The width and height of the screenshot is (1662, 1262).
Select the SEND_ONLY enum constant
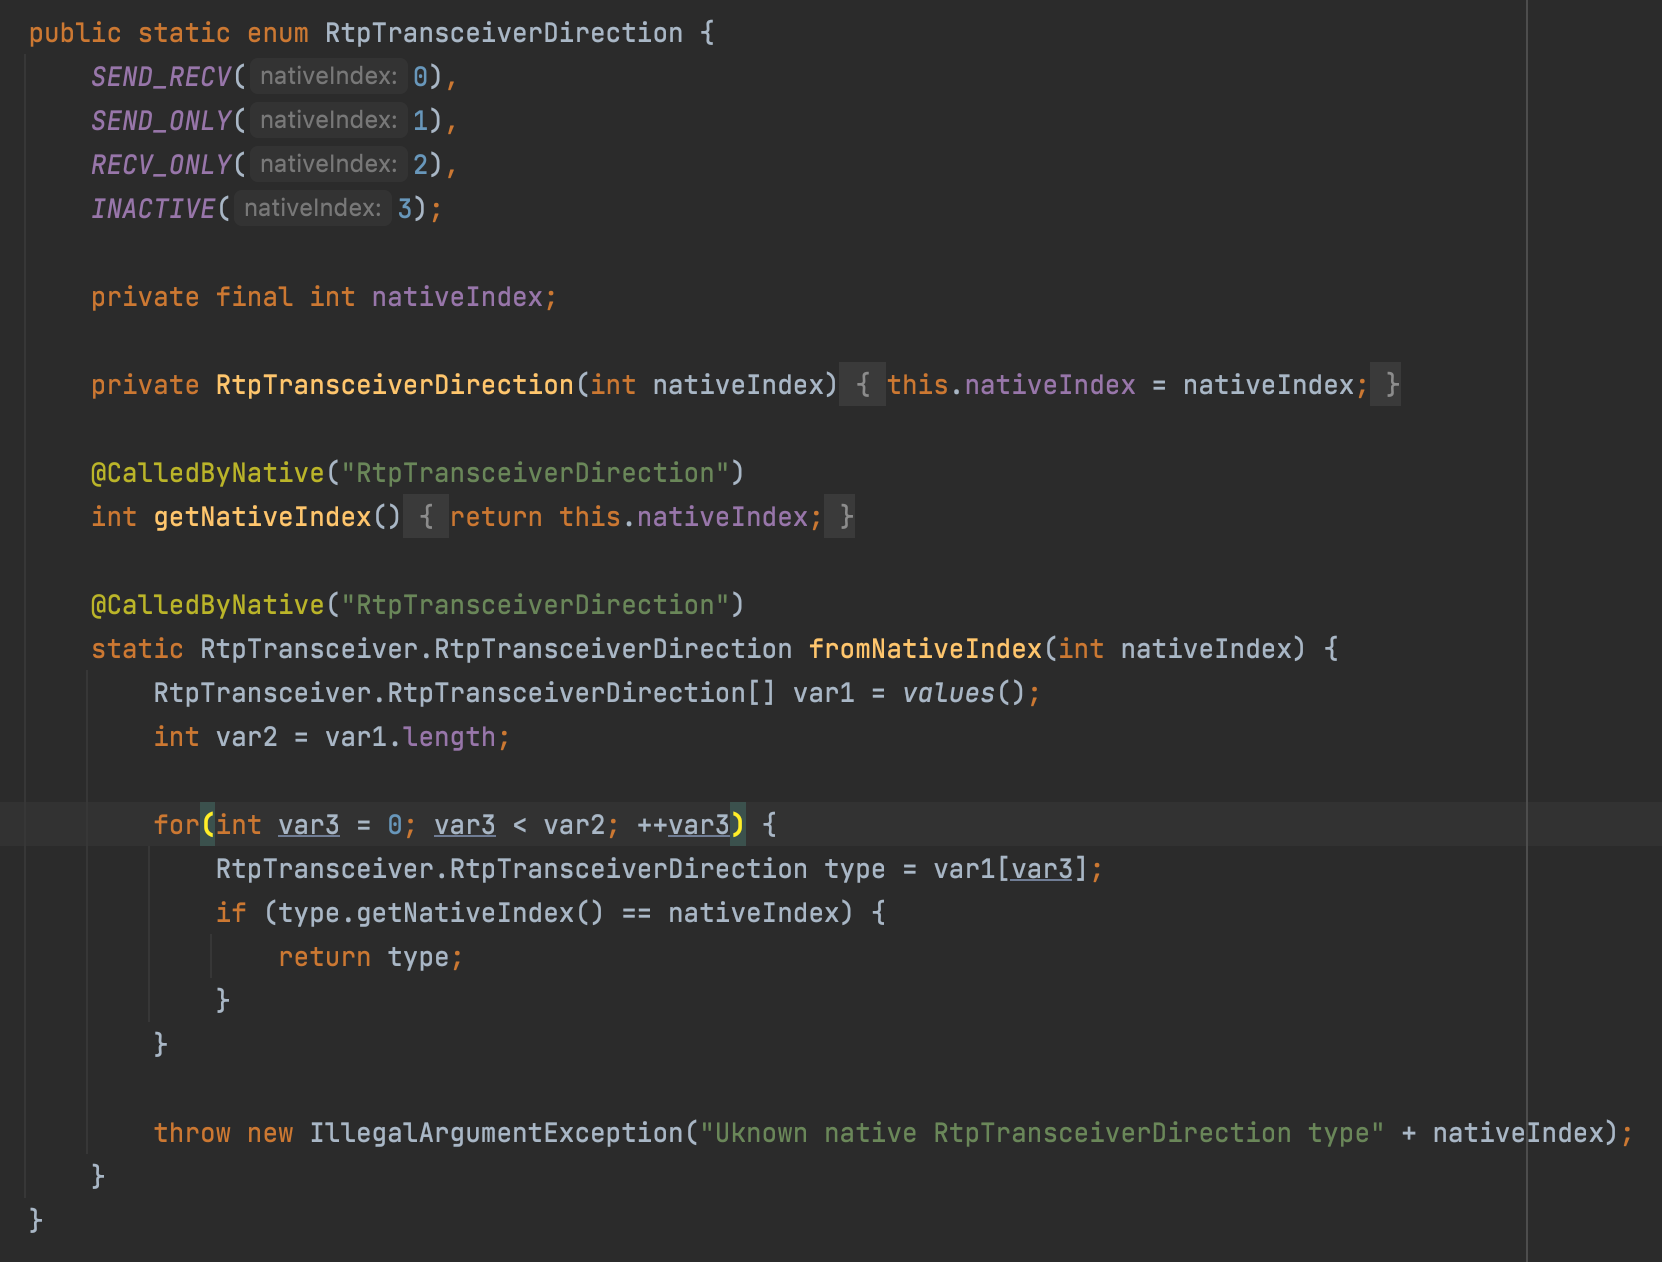159,120
